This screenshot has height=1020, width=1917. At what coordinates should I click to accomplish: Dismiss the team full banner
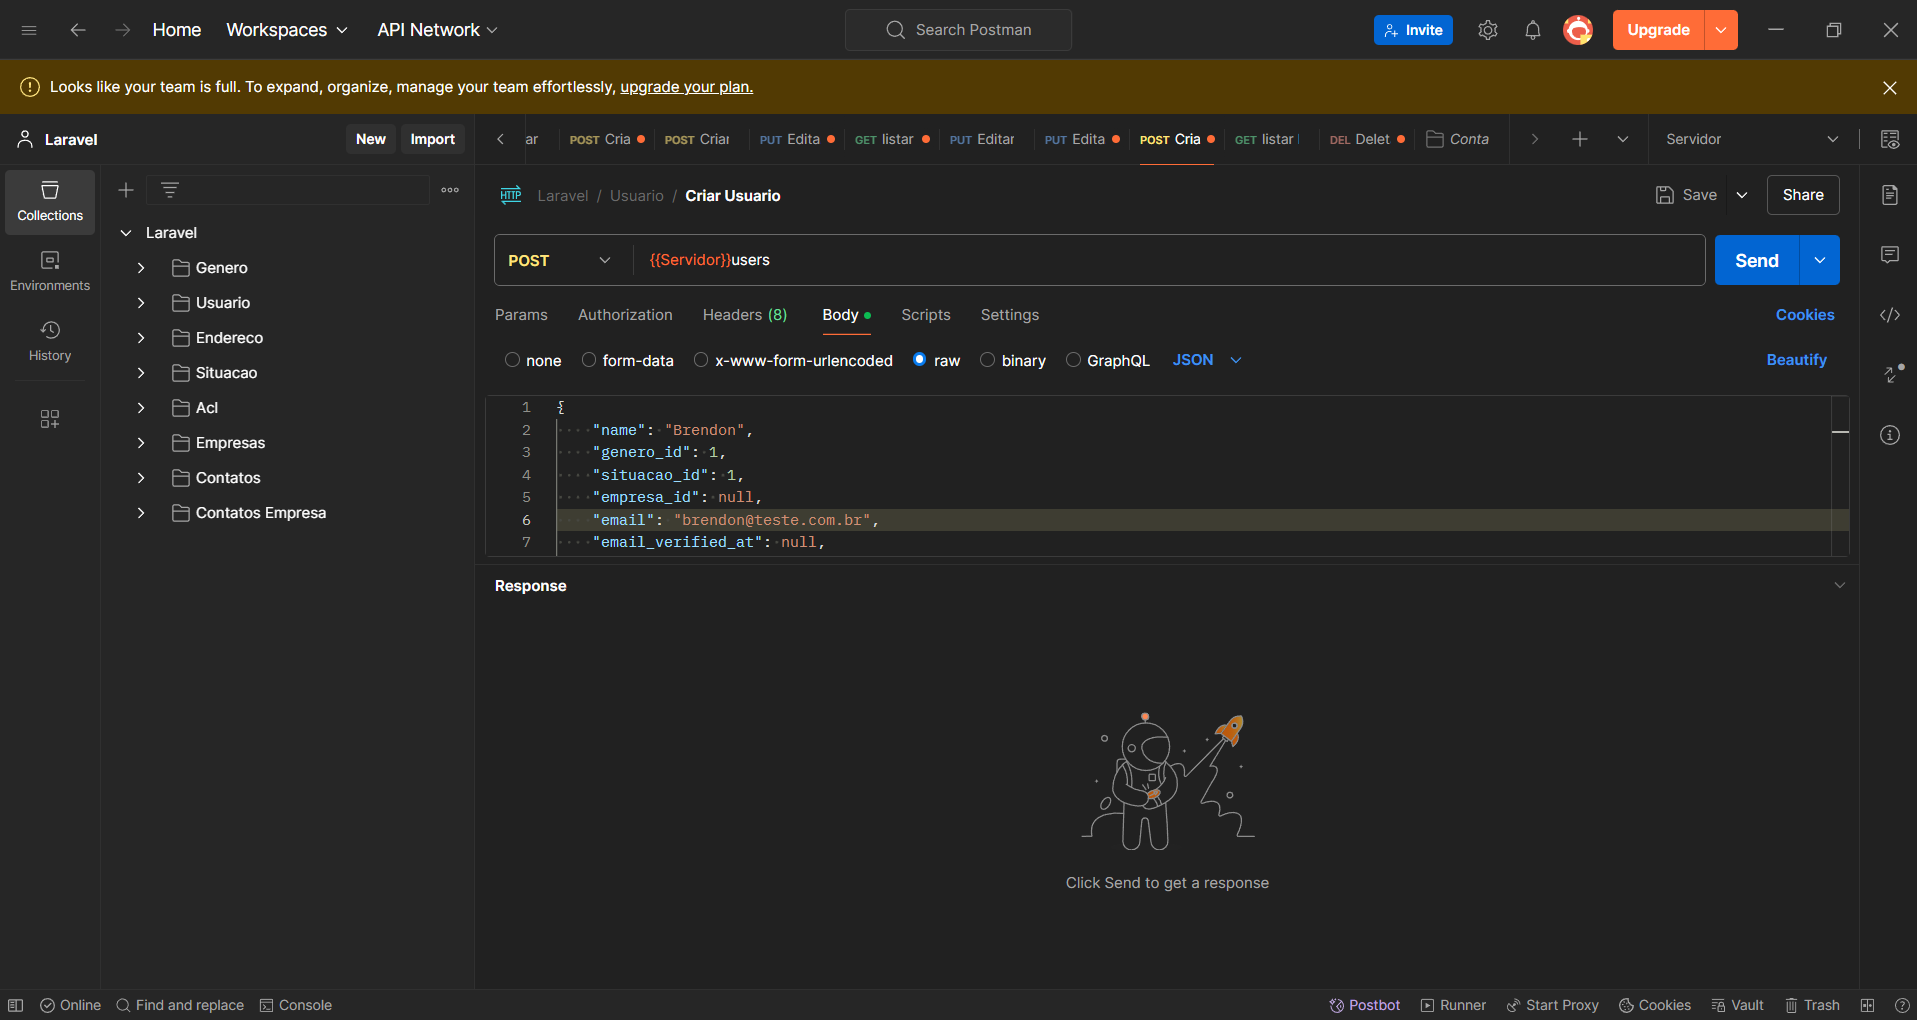(1890, 87)
